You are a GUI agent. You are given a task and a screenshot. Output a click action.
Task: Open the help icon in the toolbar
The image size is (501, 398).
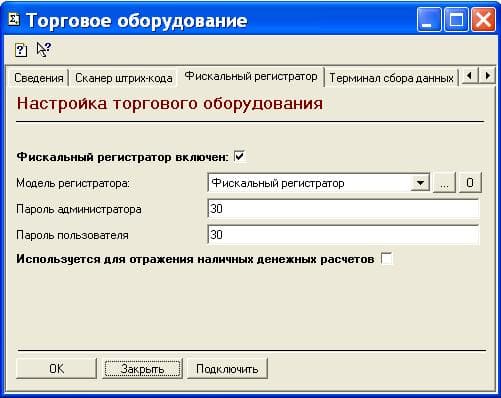click(21, 50)
